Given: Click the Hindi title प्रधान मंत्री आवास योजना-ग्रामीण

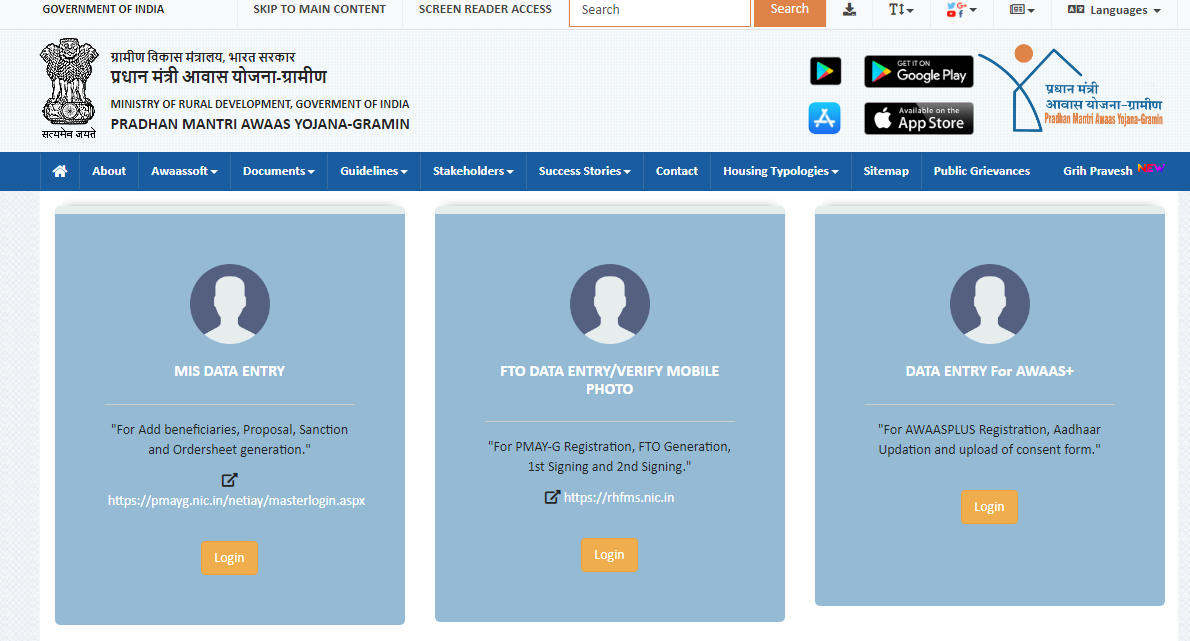Looking at the screenshot, I should [219, 77].
